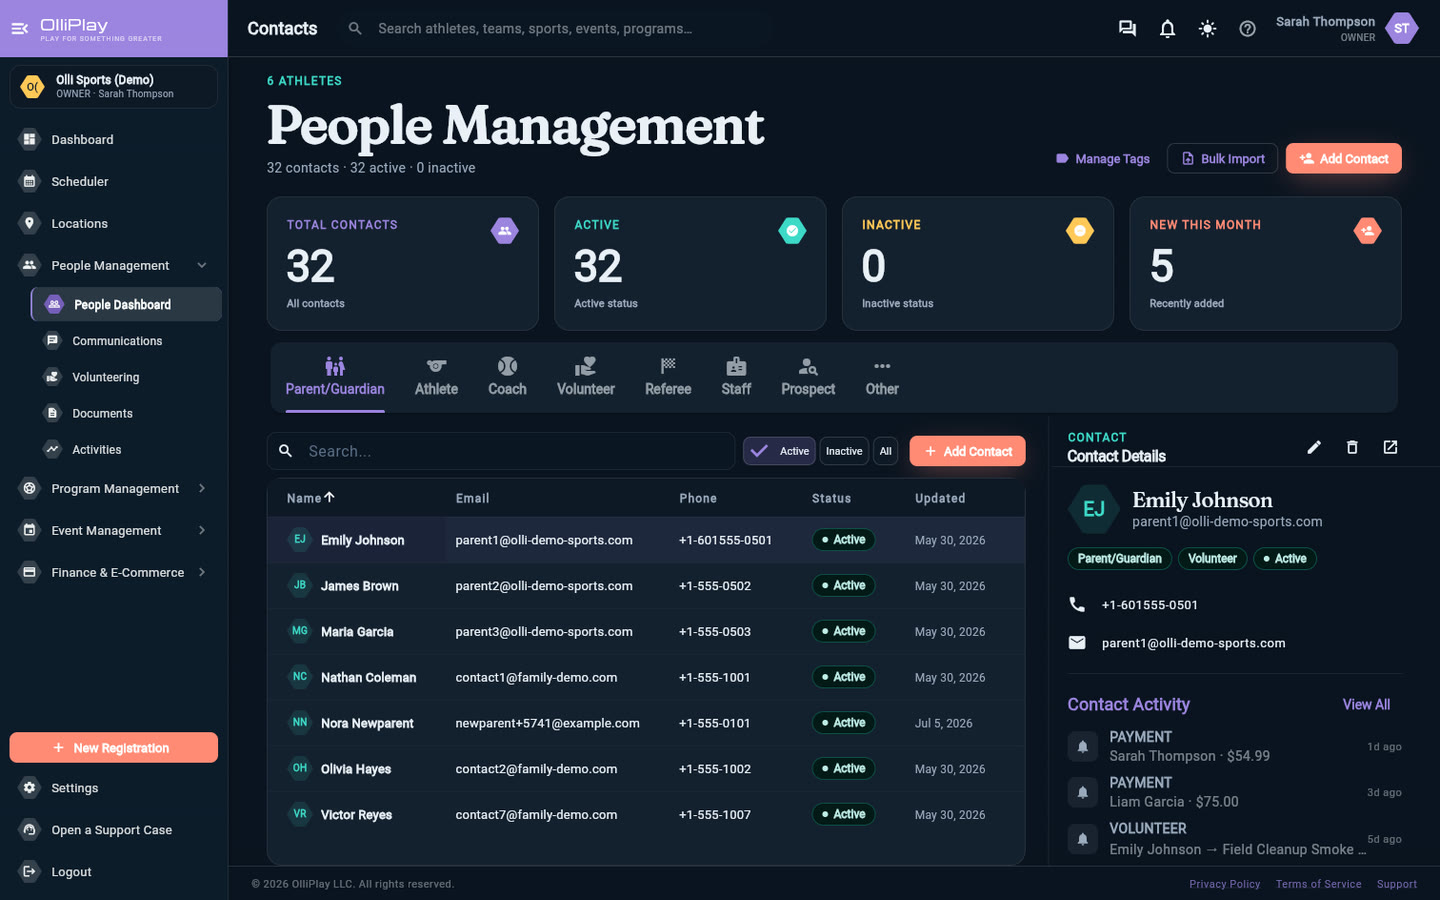This screenshot has height=900, width=1440.
Task: Click the Locations pin icon
Action: (x=30, y=223)
